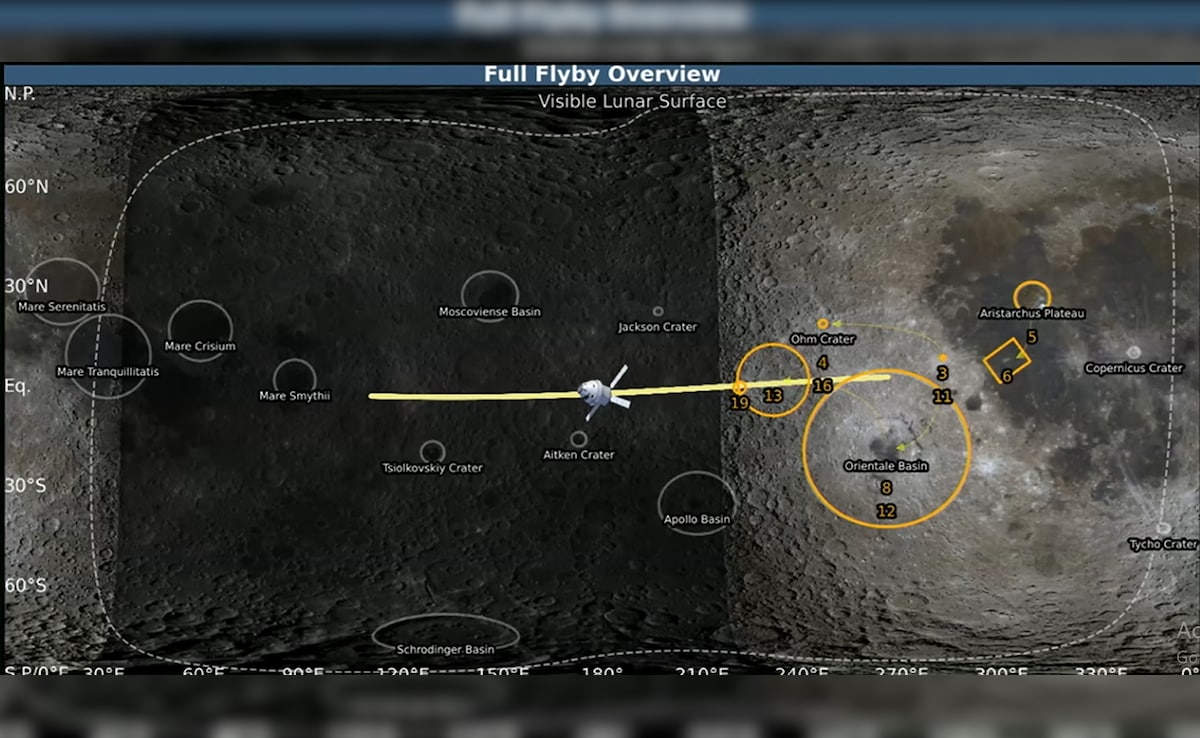Click the small circle marking Jackson Crater

pos(658,312)
